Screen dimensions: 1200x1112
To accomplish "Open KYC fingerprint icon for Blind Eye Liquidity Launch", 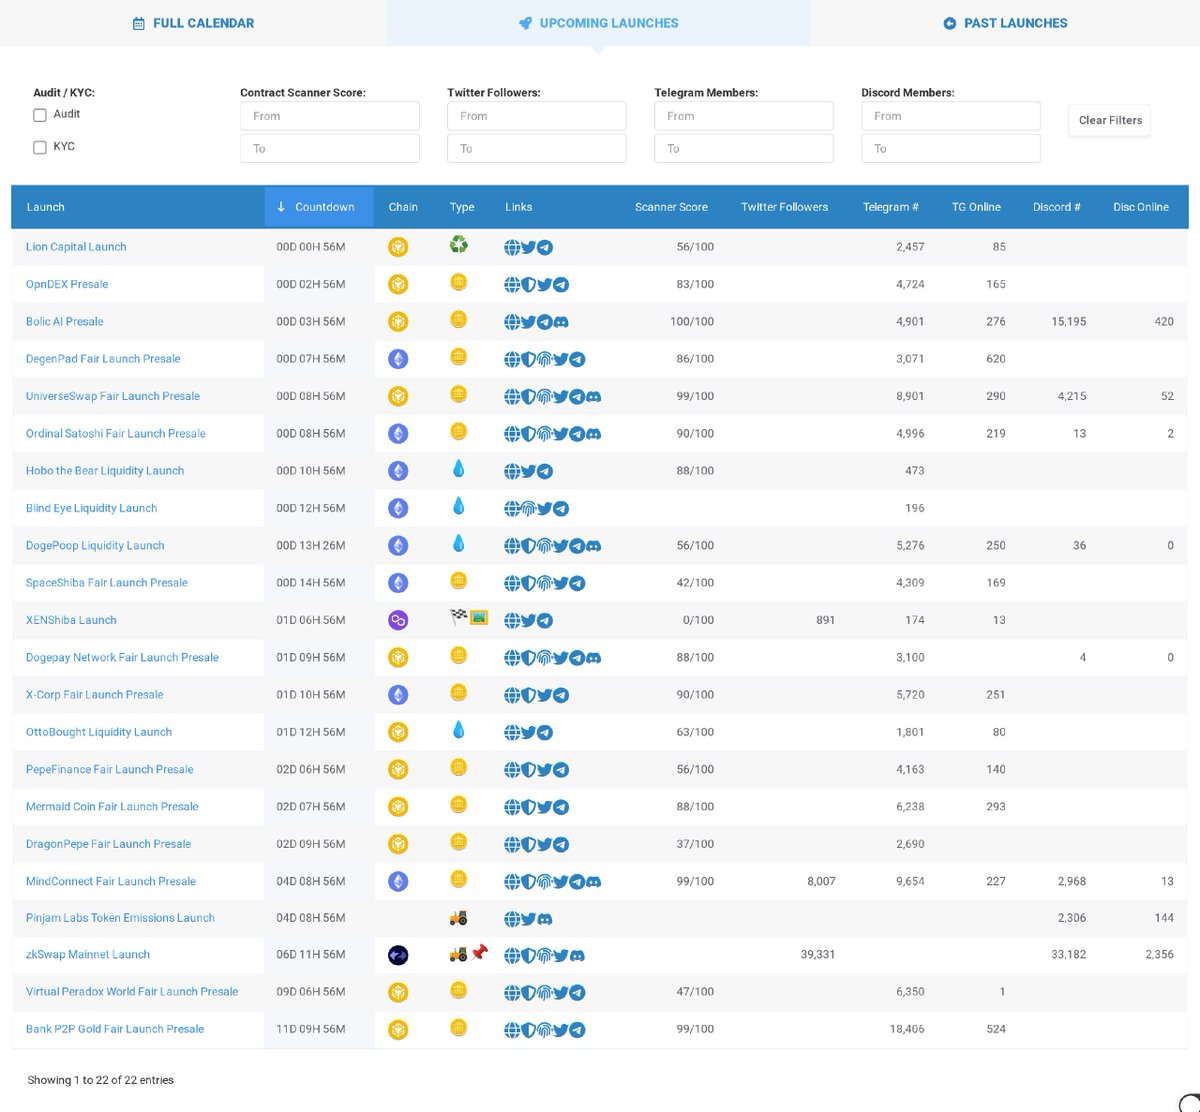I will 528,508.
